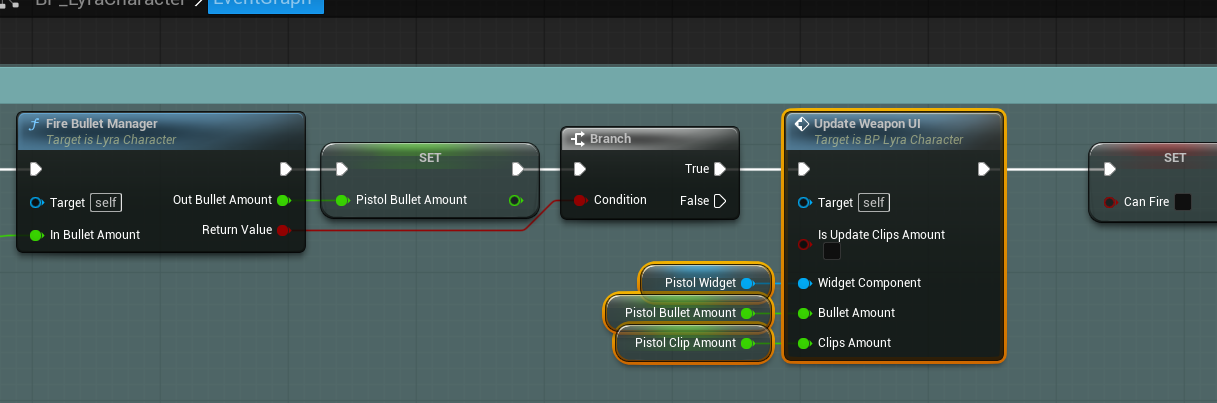1217x403 pixels.
Task: Click the Target pin on Fire Bullet Manager
Action: tap(36, 203)
